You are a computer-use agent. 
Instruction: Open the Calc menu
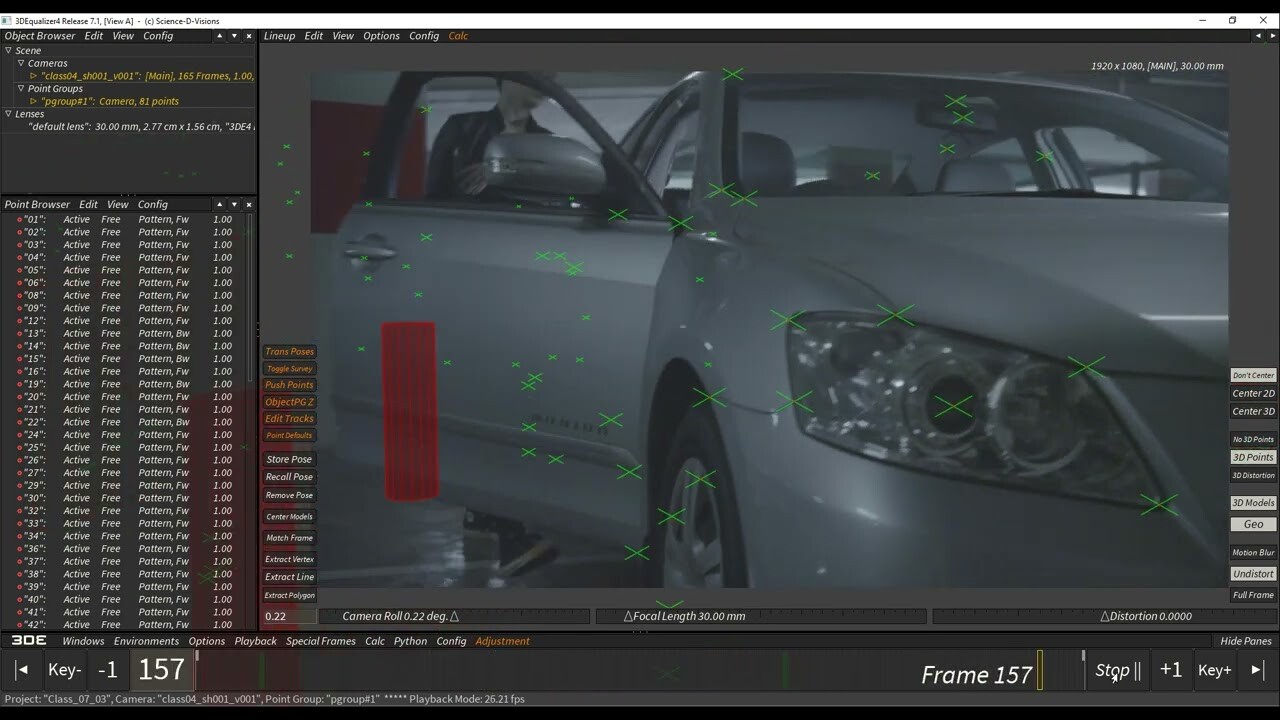pos(458,35)
